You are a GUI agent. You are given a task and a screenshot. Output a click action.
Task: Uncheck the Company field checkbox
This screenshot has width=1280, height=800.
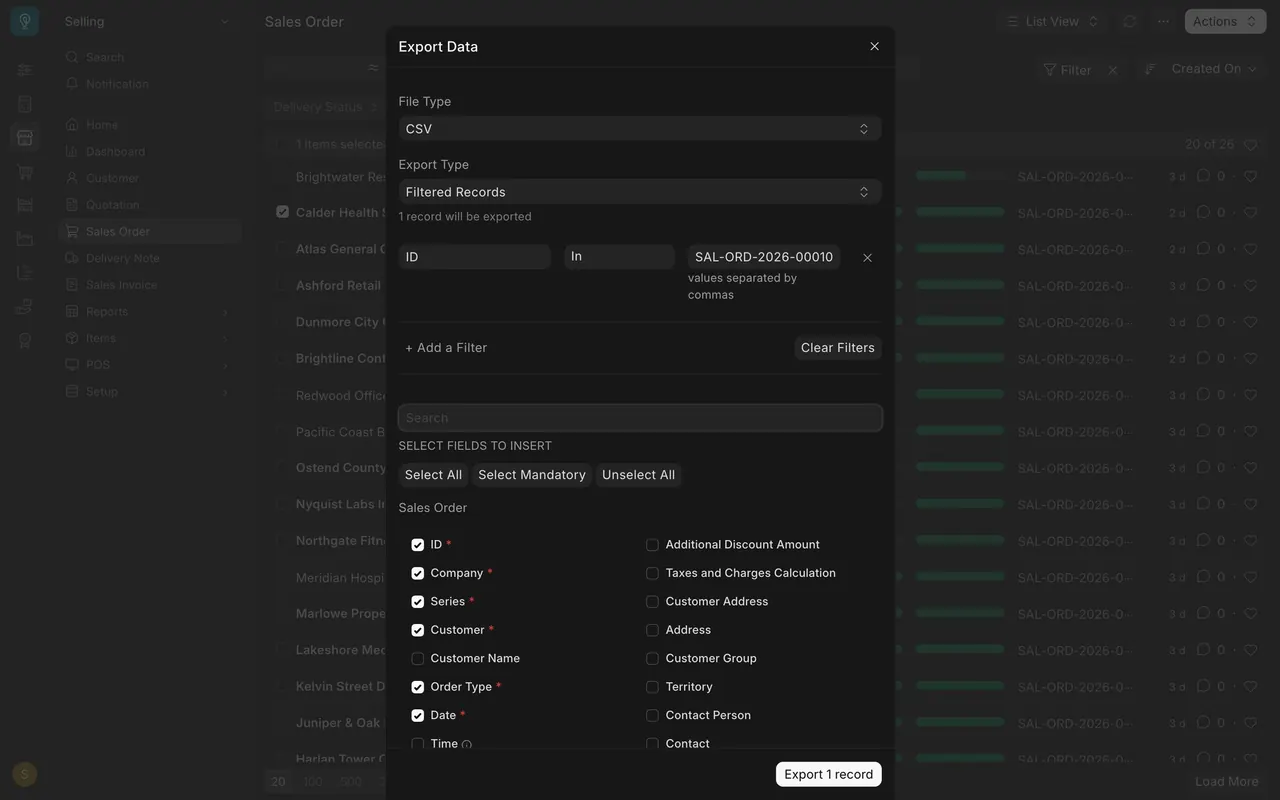click(x=418, y=573)
